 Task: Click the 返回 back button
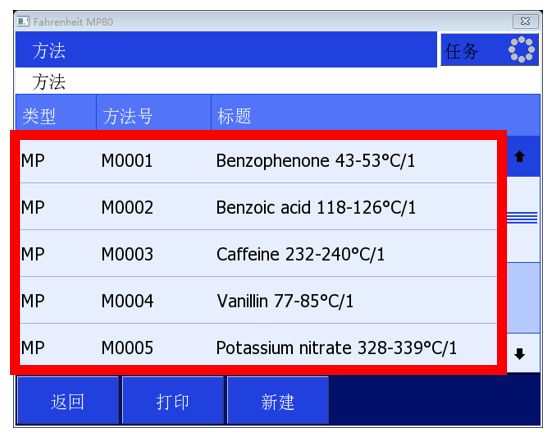pyautogui.click(x=68, y=400)
